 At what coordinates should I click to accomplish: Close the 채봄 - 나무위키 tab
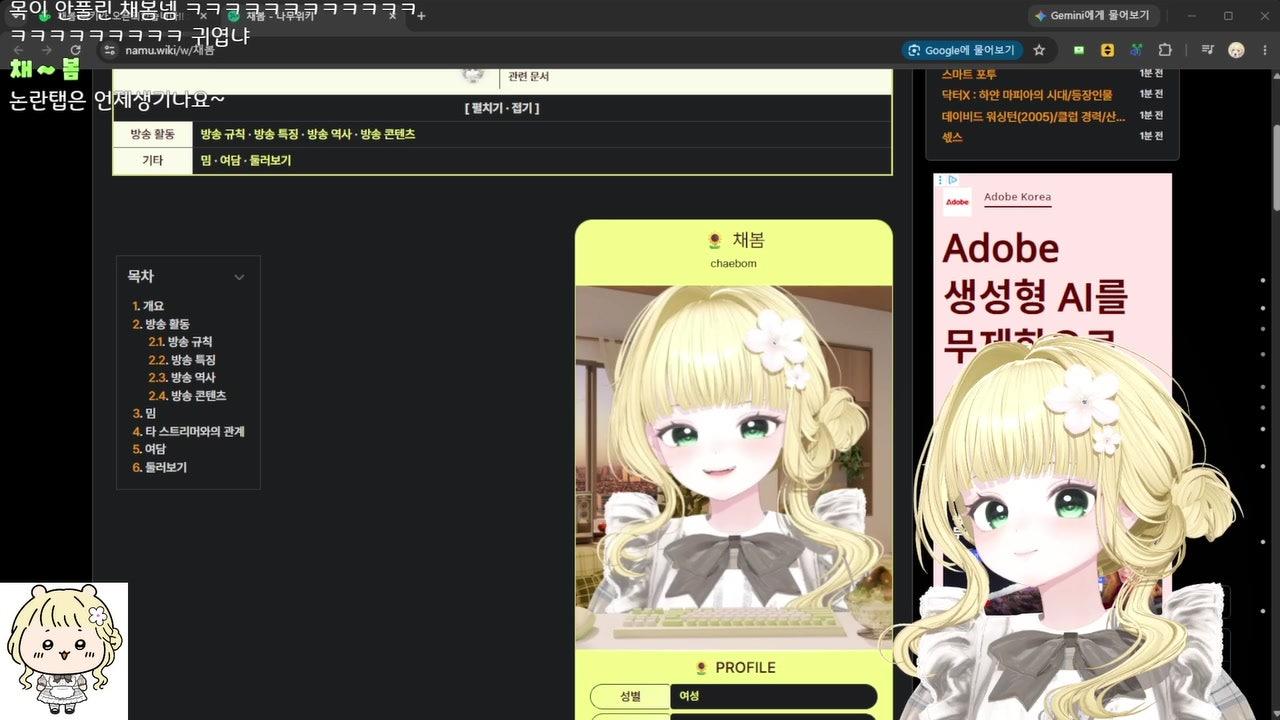(393, 16)
